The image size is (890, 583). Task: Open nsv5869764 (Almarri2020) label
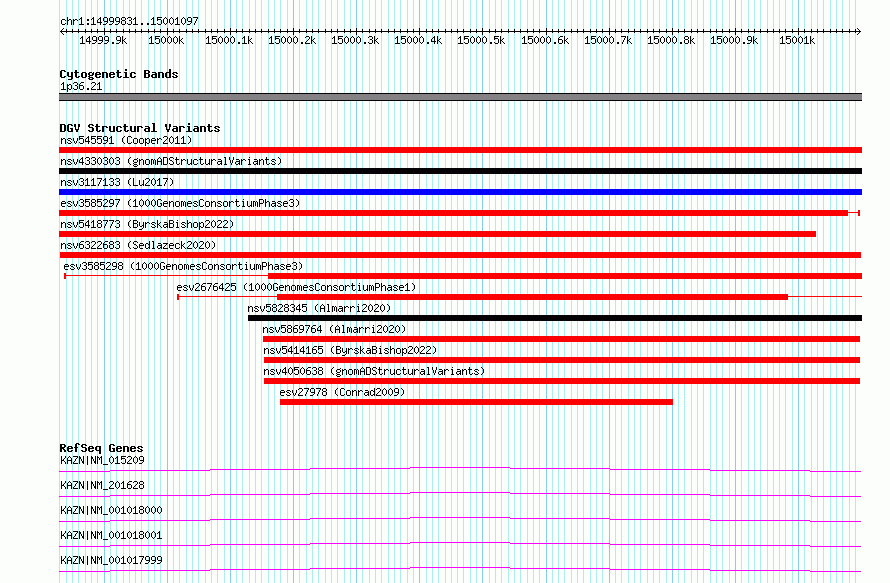334,329
